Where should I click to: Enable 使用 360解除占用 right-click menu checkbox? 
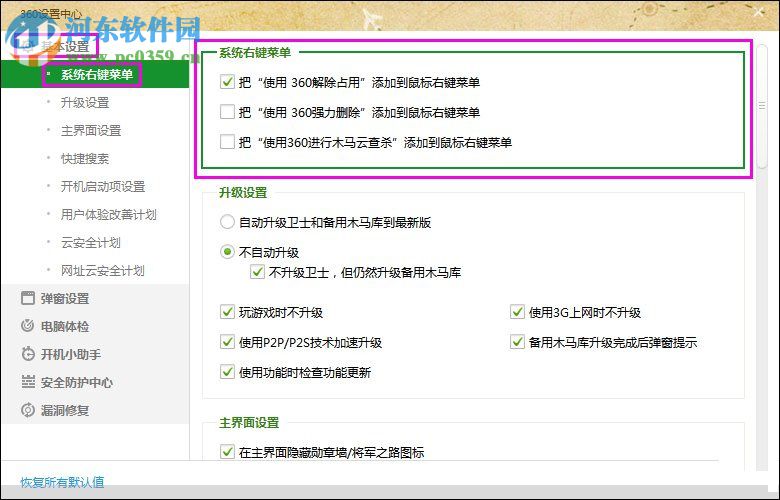pyautogui.click(x=227, y=82)
